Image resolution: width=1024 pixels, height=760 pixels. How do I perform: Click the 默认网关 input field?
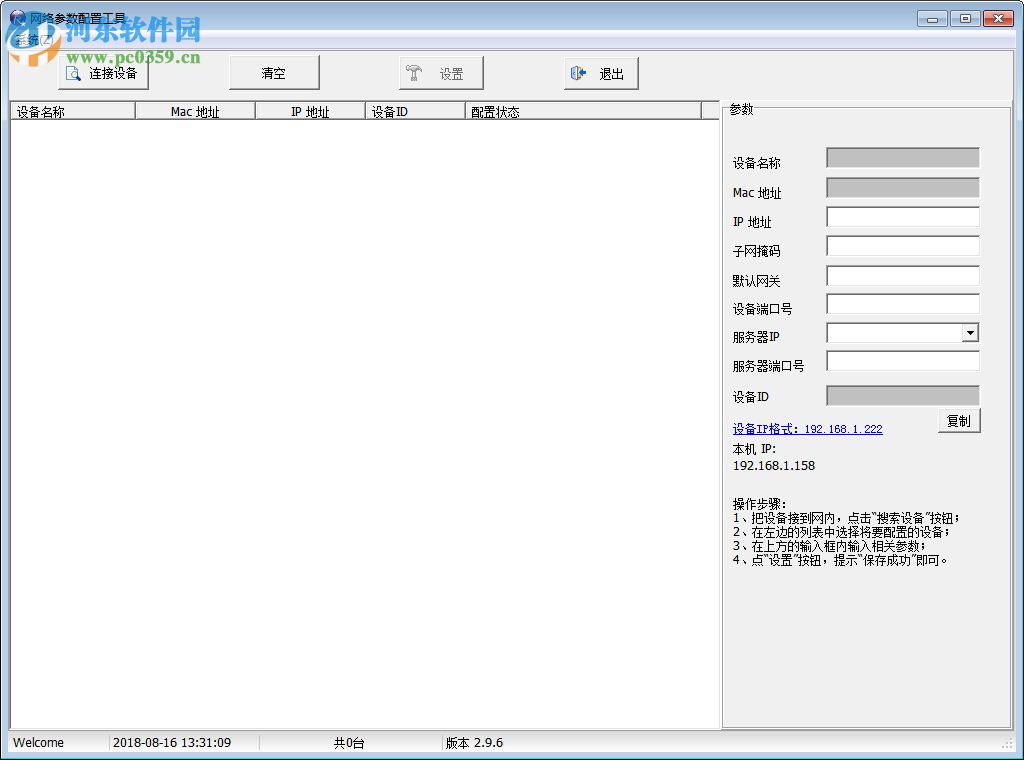coord(900,276)
